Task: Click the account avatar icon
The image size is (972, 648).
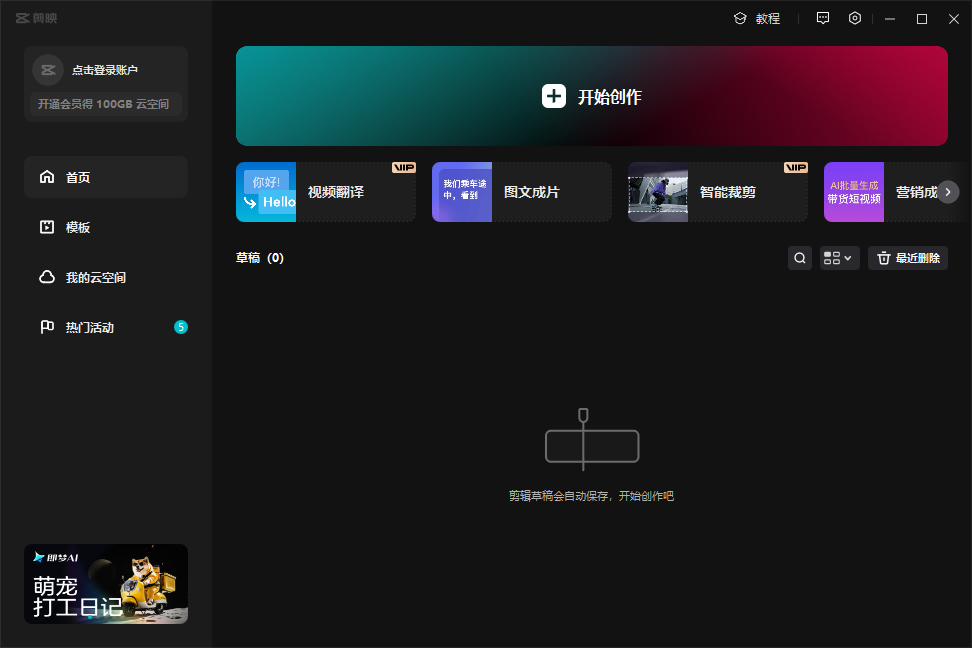Action: pos(48,70)
